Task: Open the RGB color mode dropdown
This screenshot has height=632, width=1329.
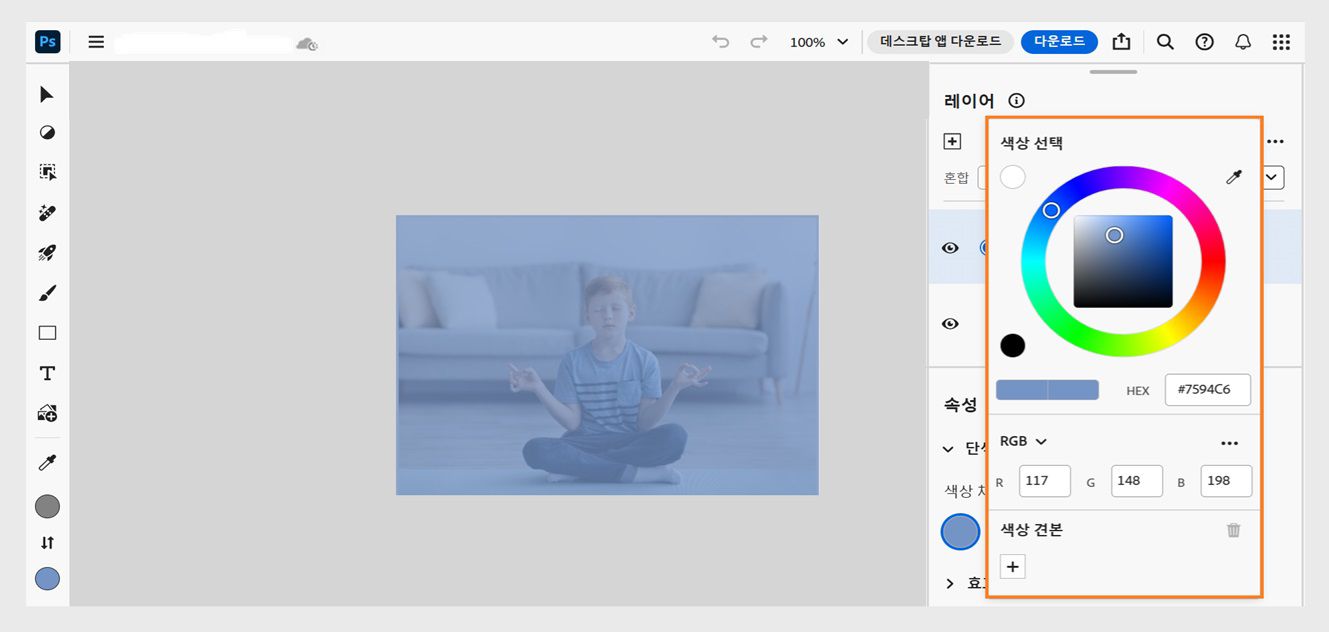Action: (1024, 441)
